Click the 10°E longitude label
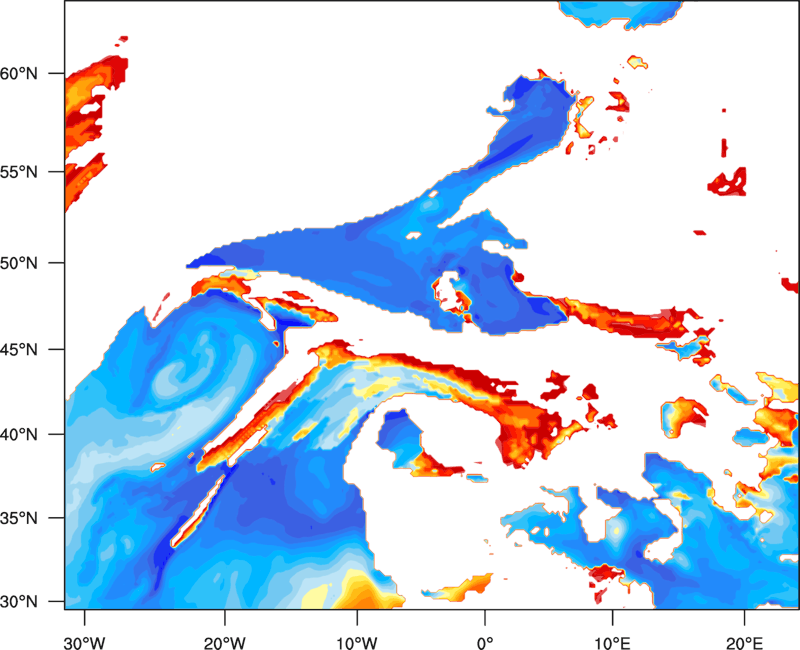This screenshot has width=800, height=650. tap(612, 643)
